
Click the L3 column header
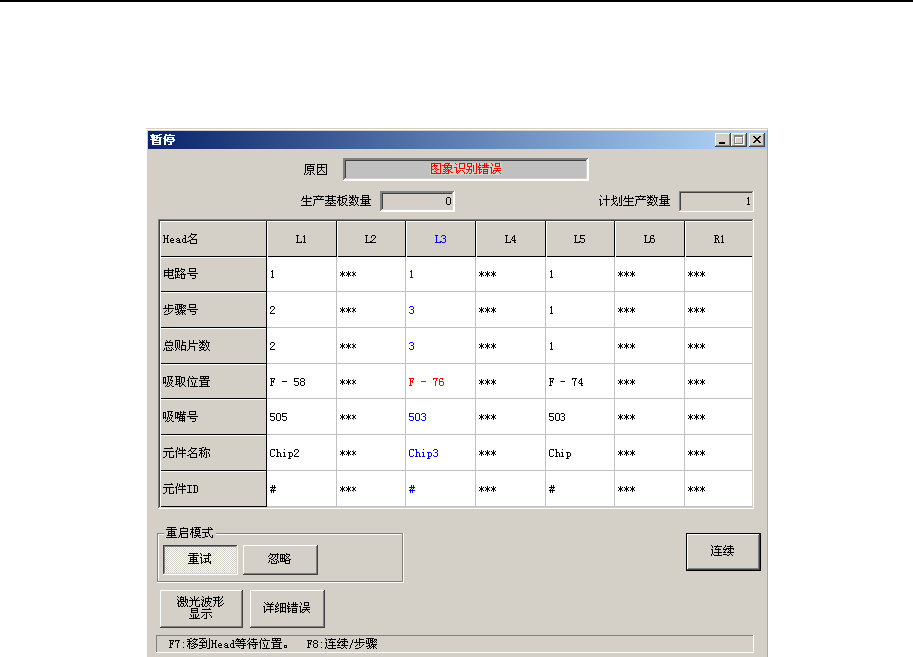pos(441,239)
